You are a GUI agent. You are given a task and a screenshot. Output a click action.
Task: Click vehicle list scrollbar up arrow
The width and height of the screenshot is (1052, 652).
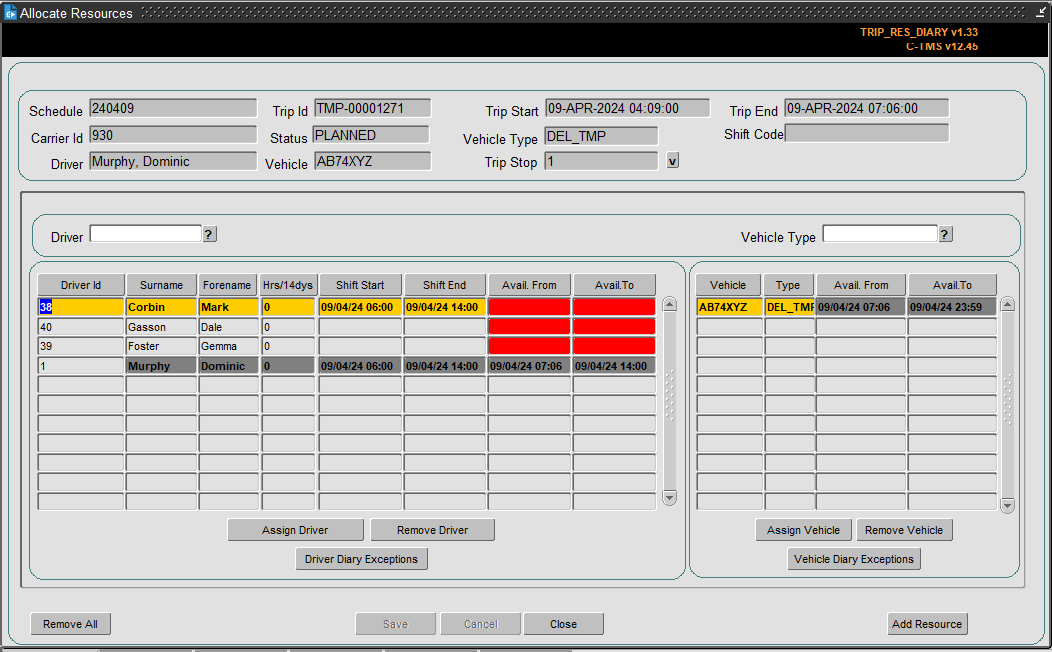coord(1007,304)
